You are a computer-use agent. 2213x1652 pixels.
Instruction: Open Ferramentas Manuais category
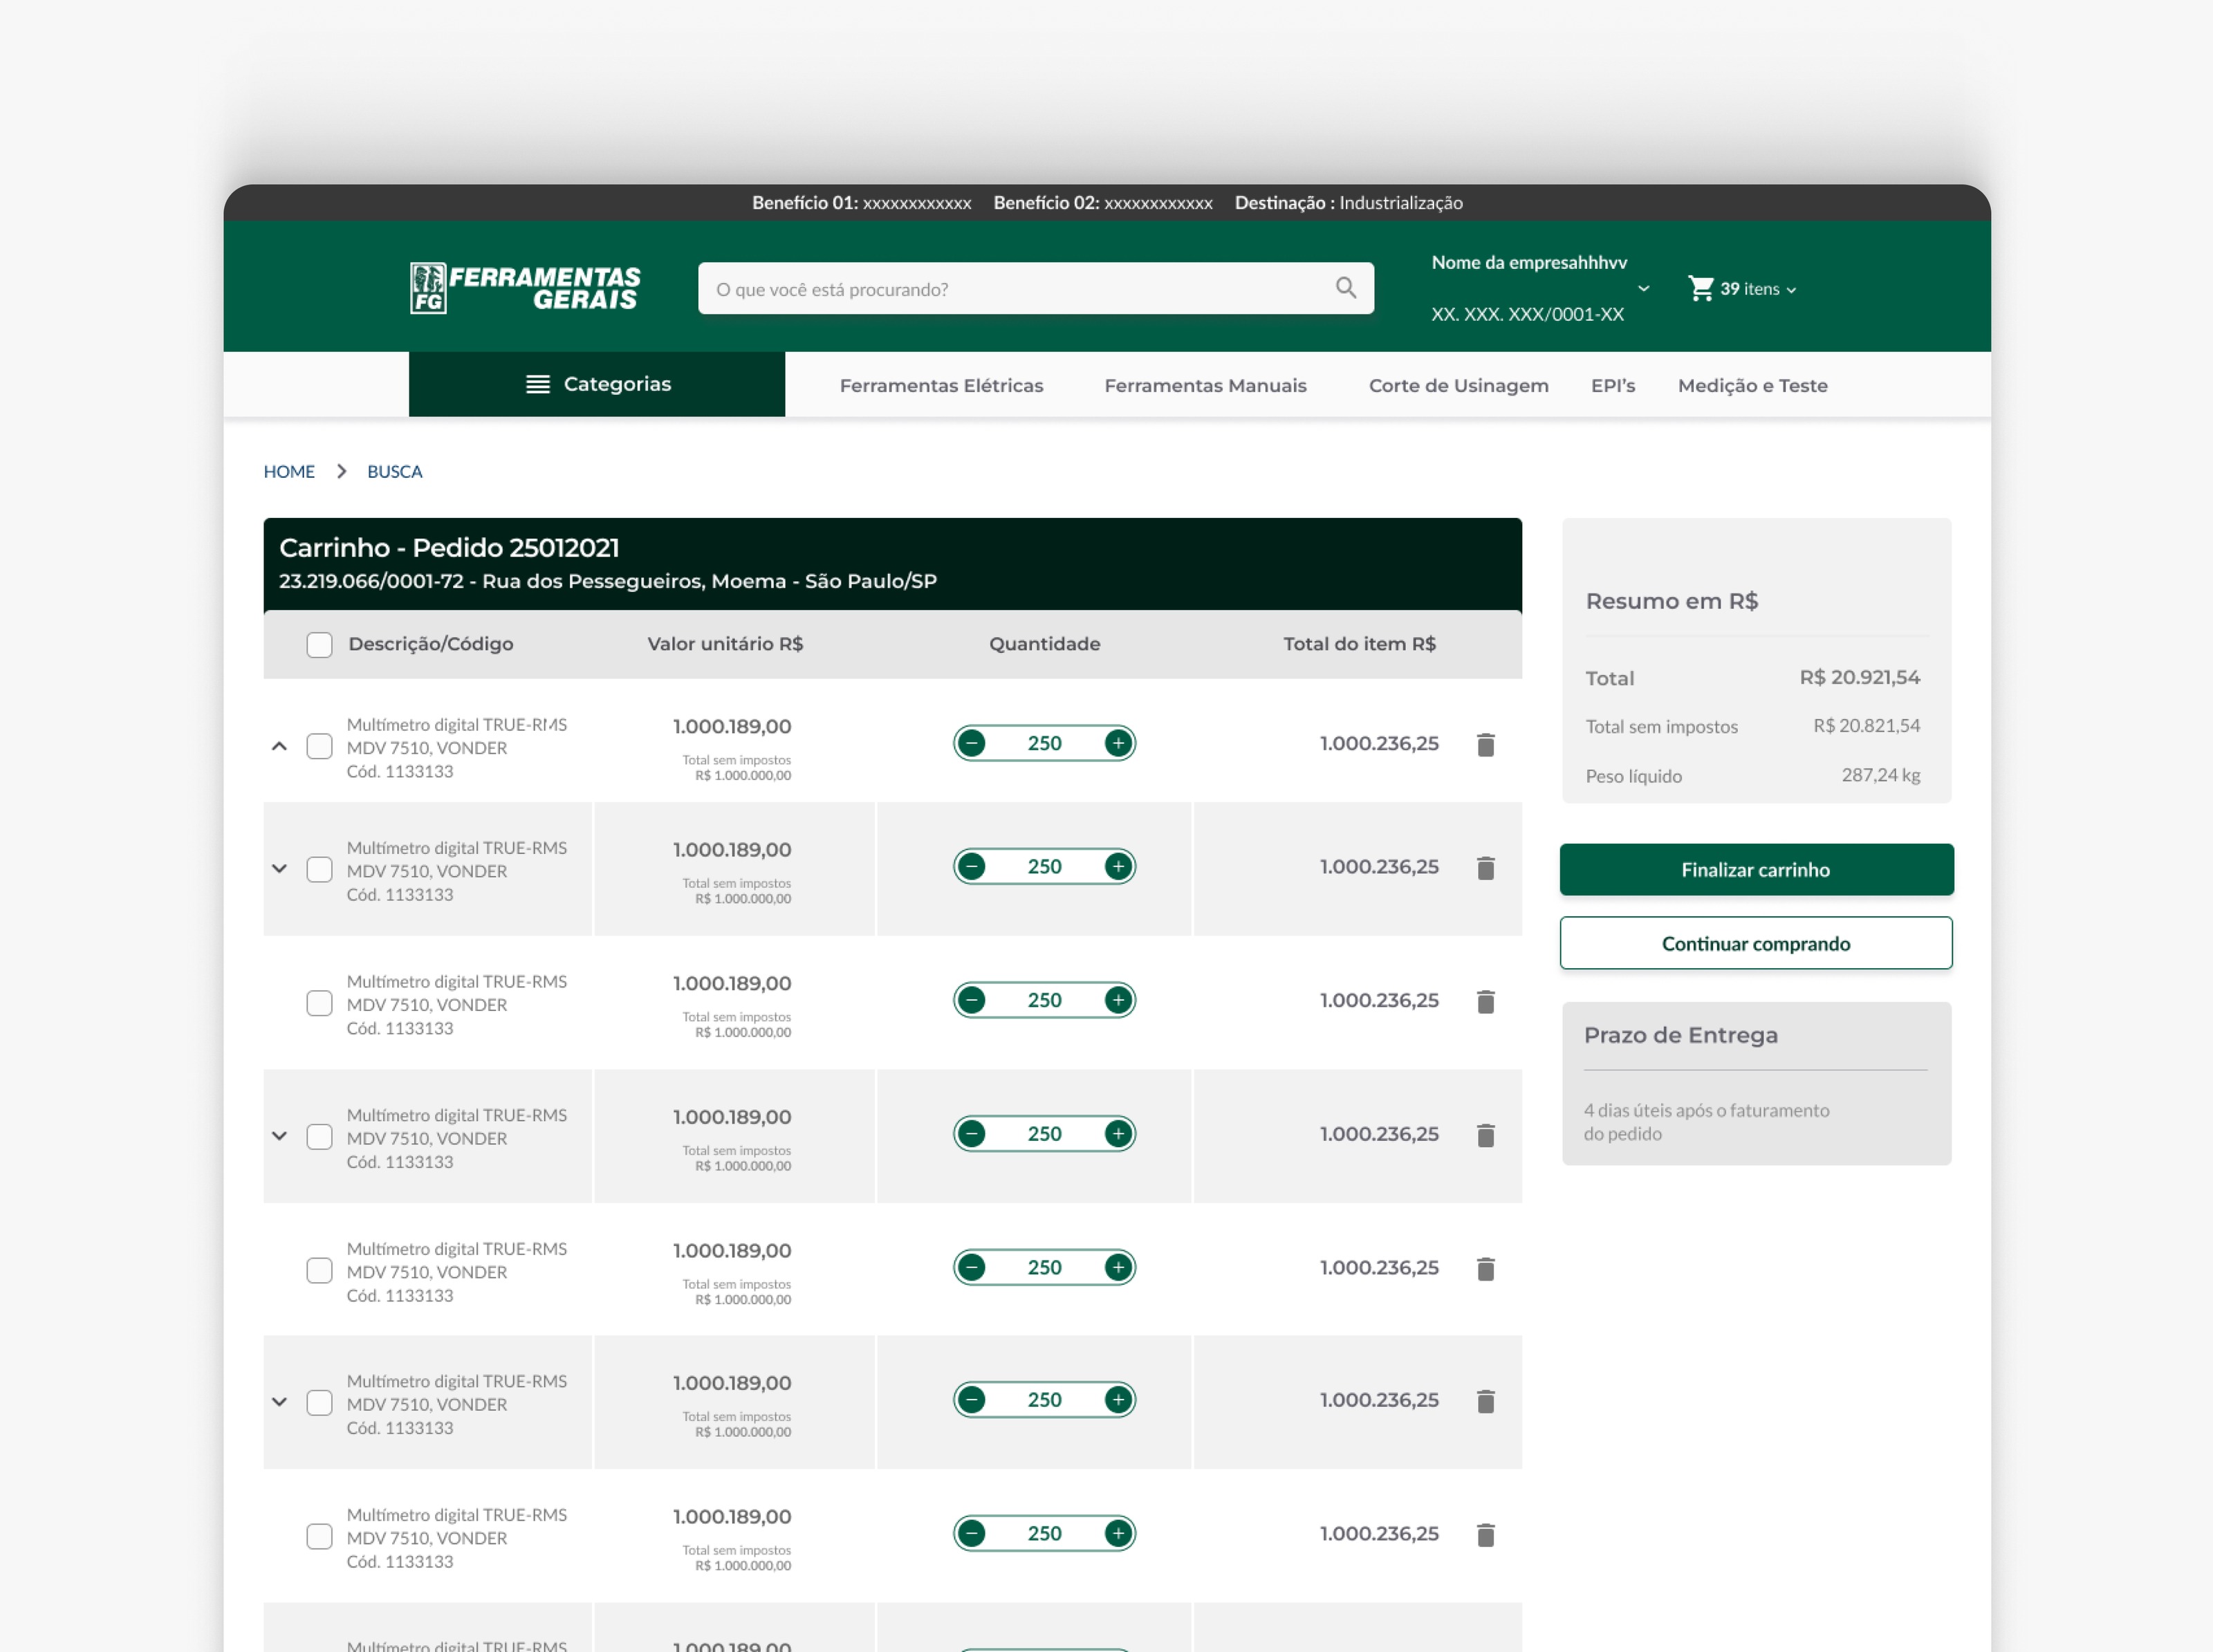pyautogui.click(x=1205, y=385)
